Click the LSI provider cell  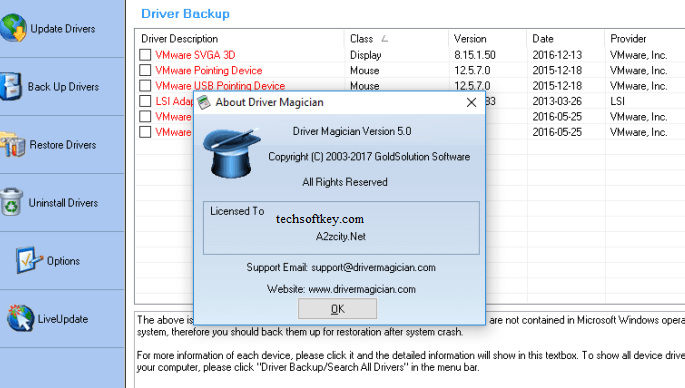[617, 101]
